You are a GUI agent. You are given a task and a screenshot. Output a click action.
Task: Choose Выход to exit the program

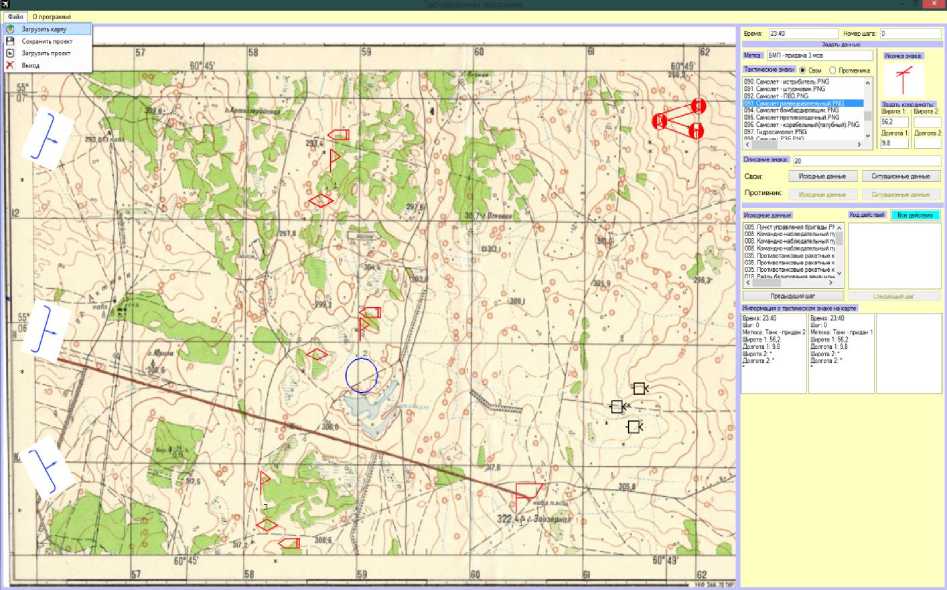[47, 65]
